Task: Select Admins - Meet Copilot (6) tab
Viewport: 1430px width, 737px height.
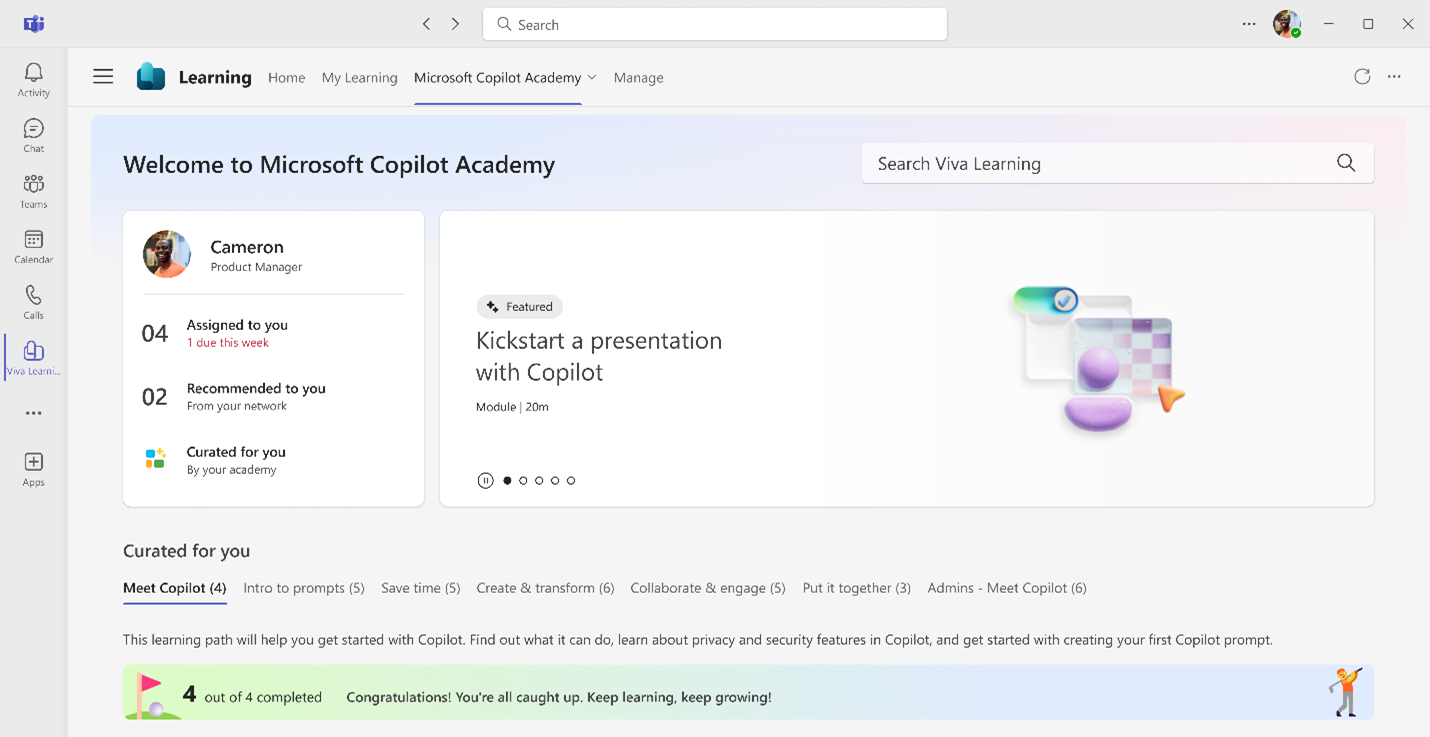Action: [1007, 588]
